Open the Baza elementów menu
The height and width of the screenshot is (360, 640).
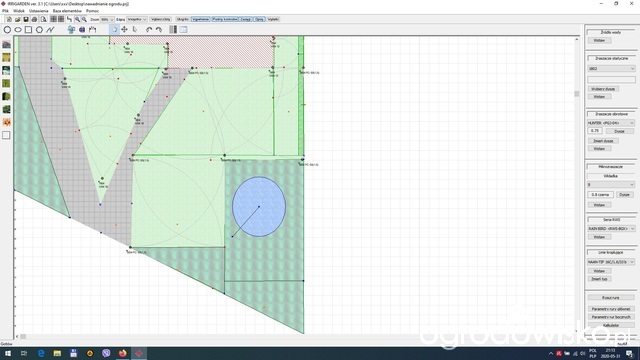pyautogui.click(x=67, y=11)
